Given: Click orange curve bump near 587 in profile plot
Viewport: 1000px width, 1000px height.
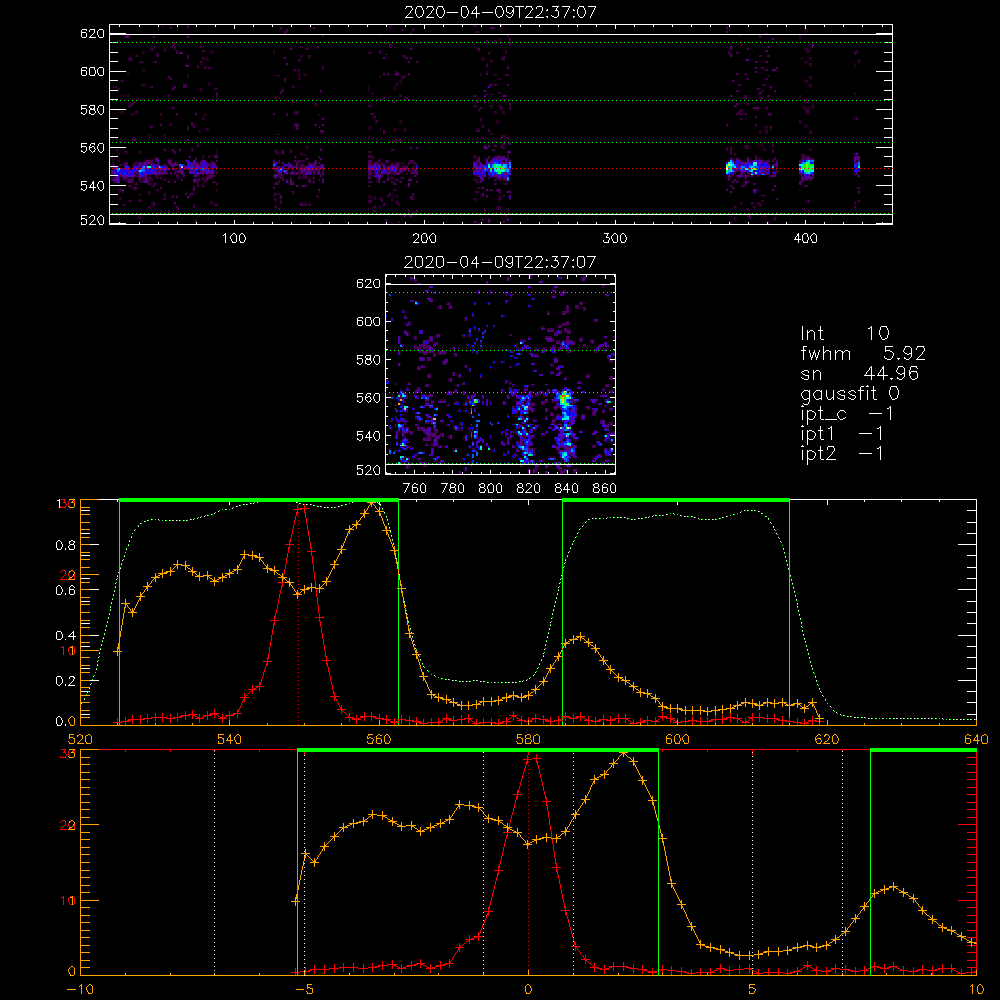Looking at the screenshot, I should 580,636.
